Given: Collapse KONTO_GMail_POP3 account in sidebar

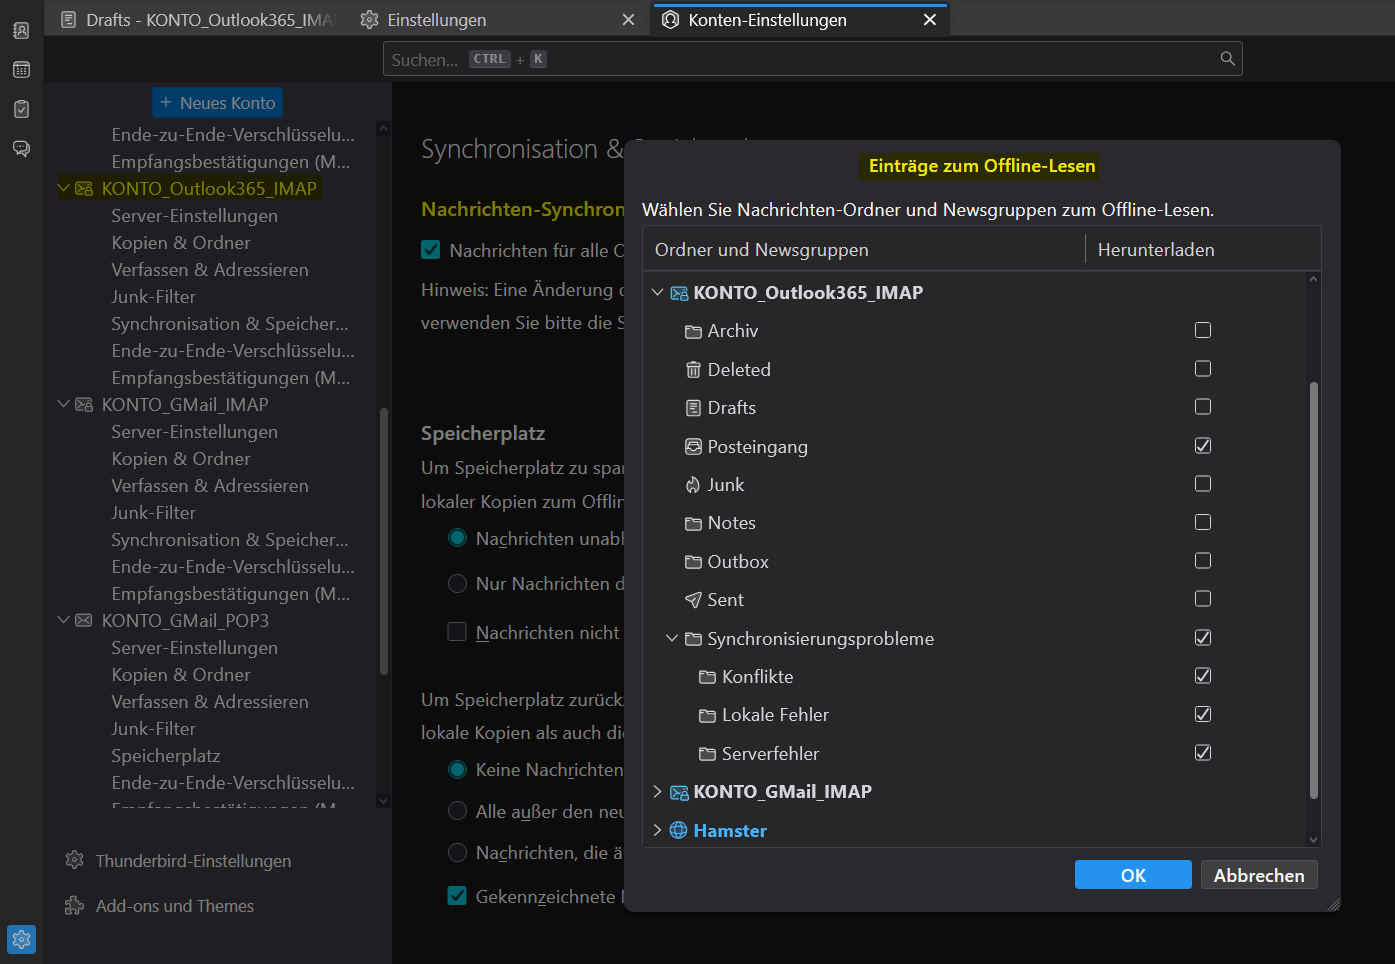Looking at the screenshot, I should [64, 620].
